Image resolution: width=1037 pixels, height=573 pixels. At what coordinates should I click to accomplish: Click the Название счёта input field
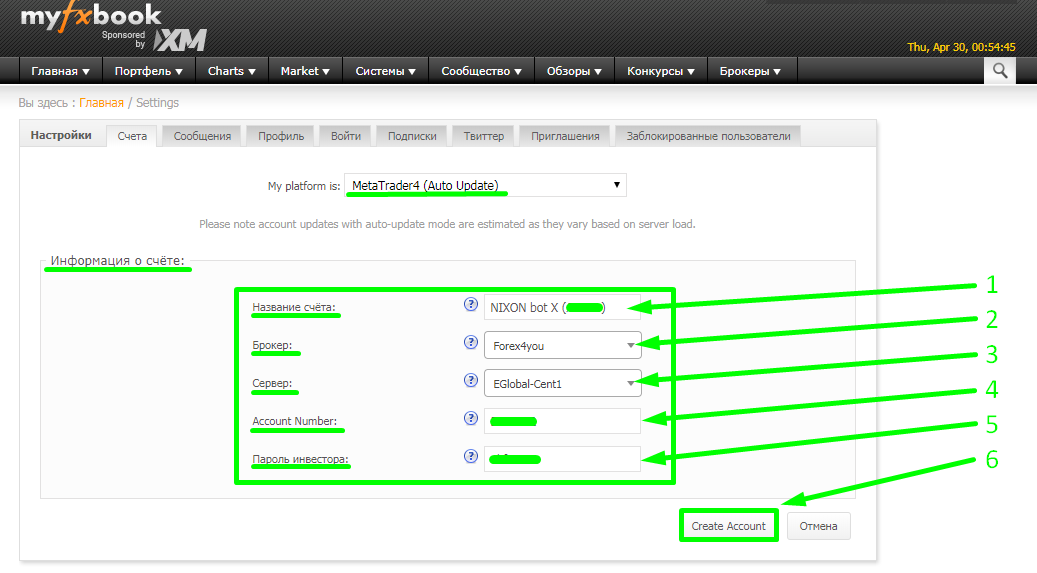click(x=562, y=308)
